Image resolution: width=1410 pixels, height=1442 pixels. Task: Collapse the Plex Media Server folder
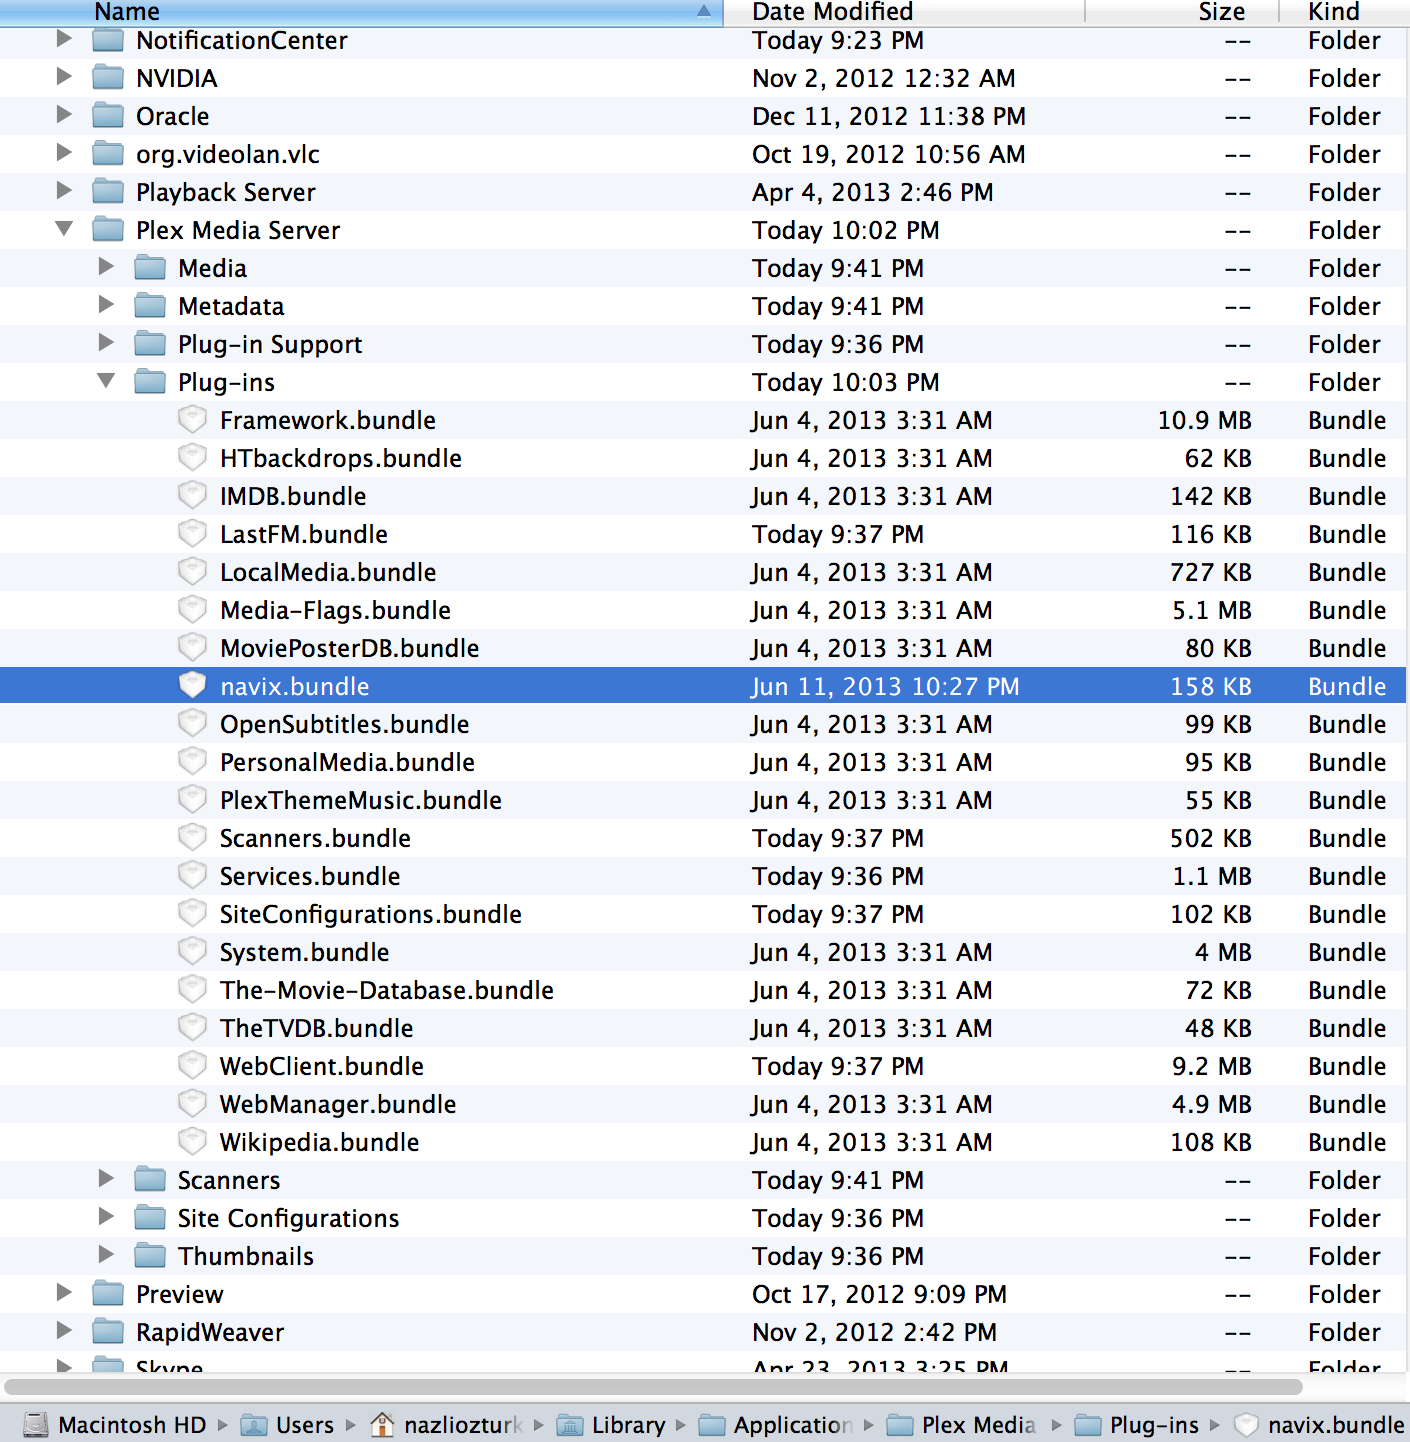[x=64, y=229]
